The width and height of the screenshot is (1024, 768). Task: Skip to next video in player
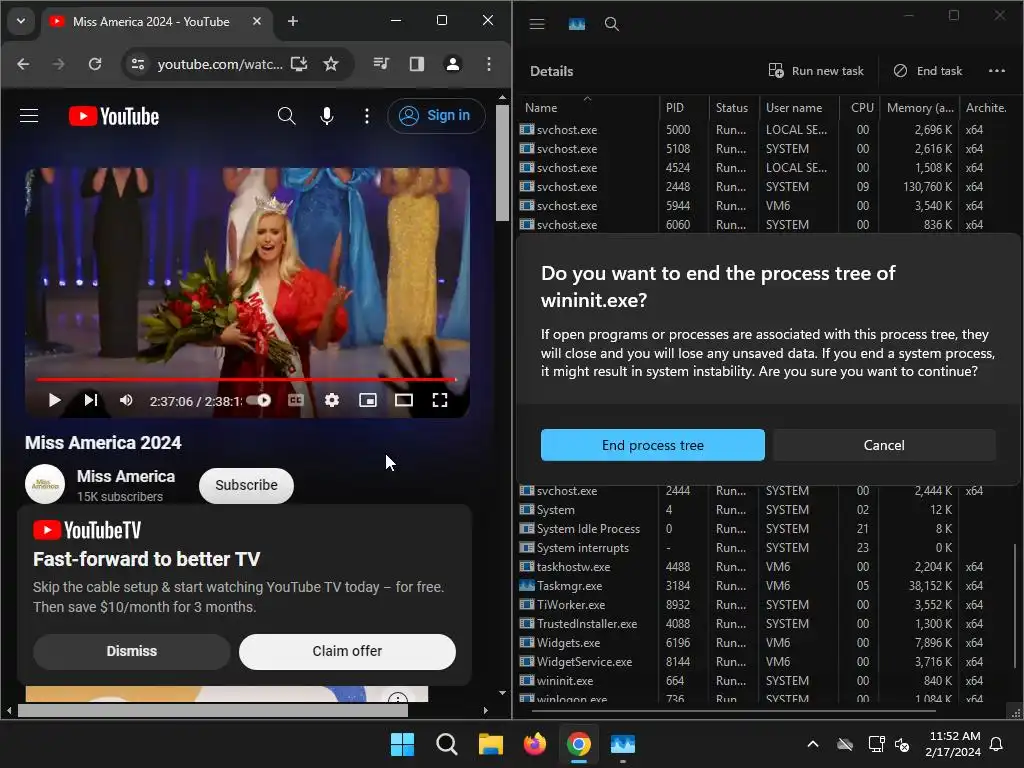coord(91,400)
